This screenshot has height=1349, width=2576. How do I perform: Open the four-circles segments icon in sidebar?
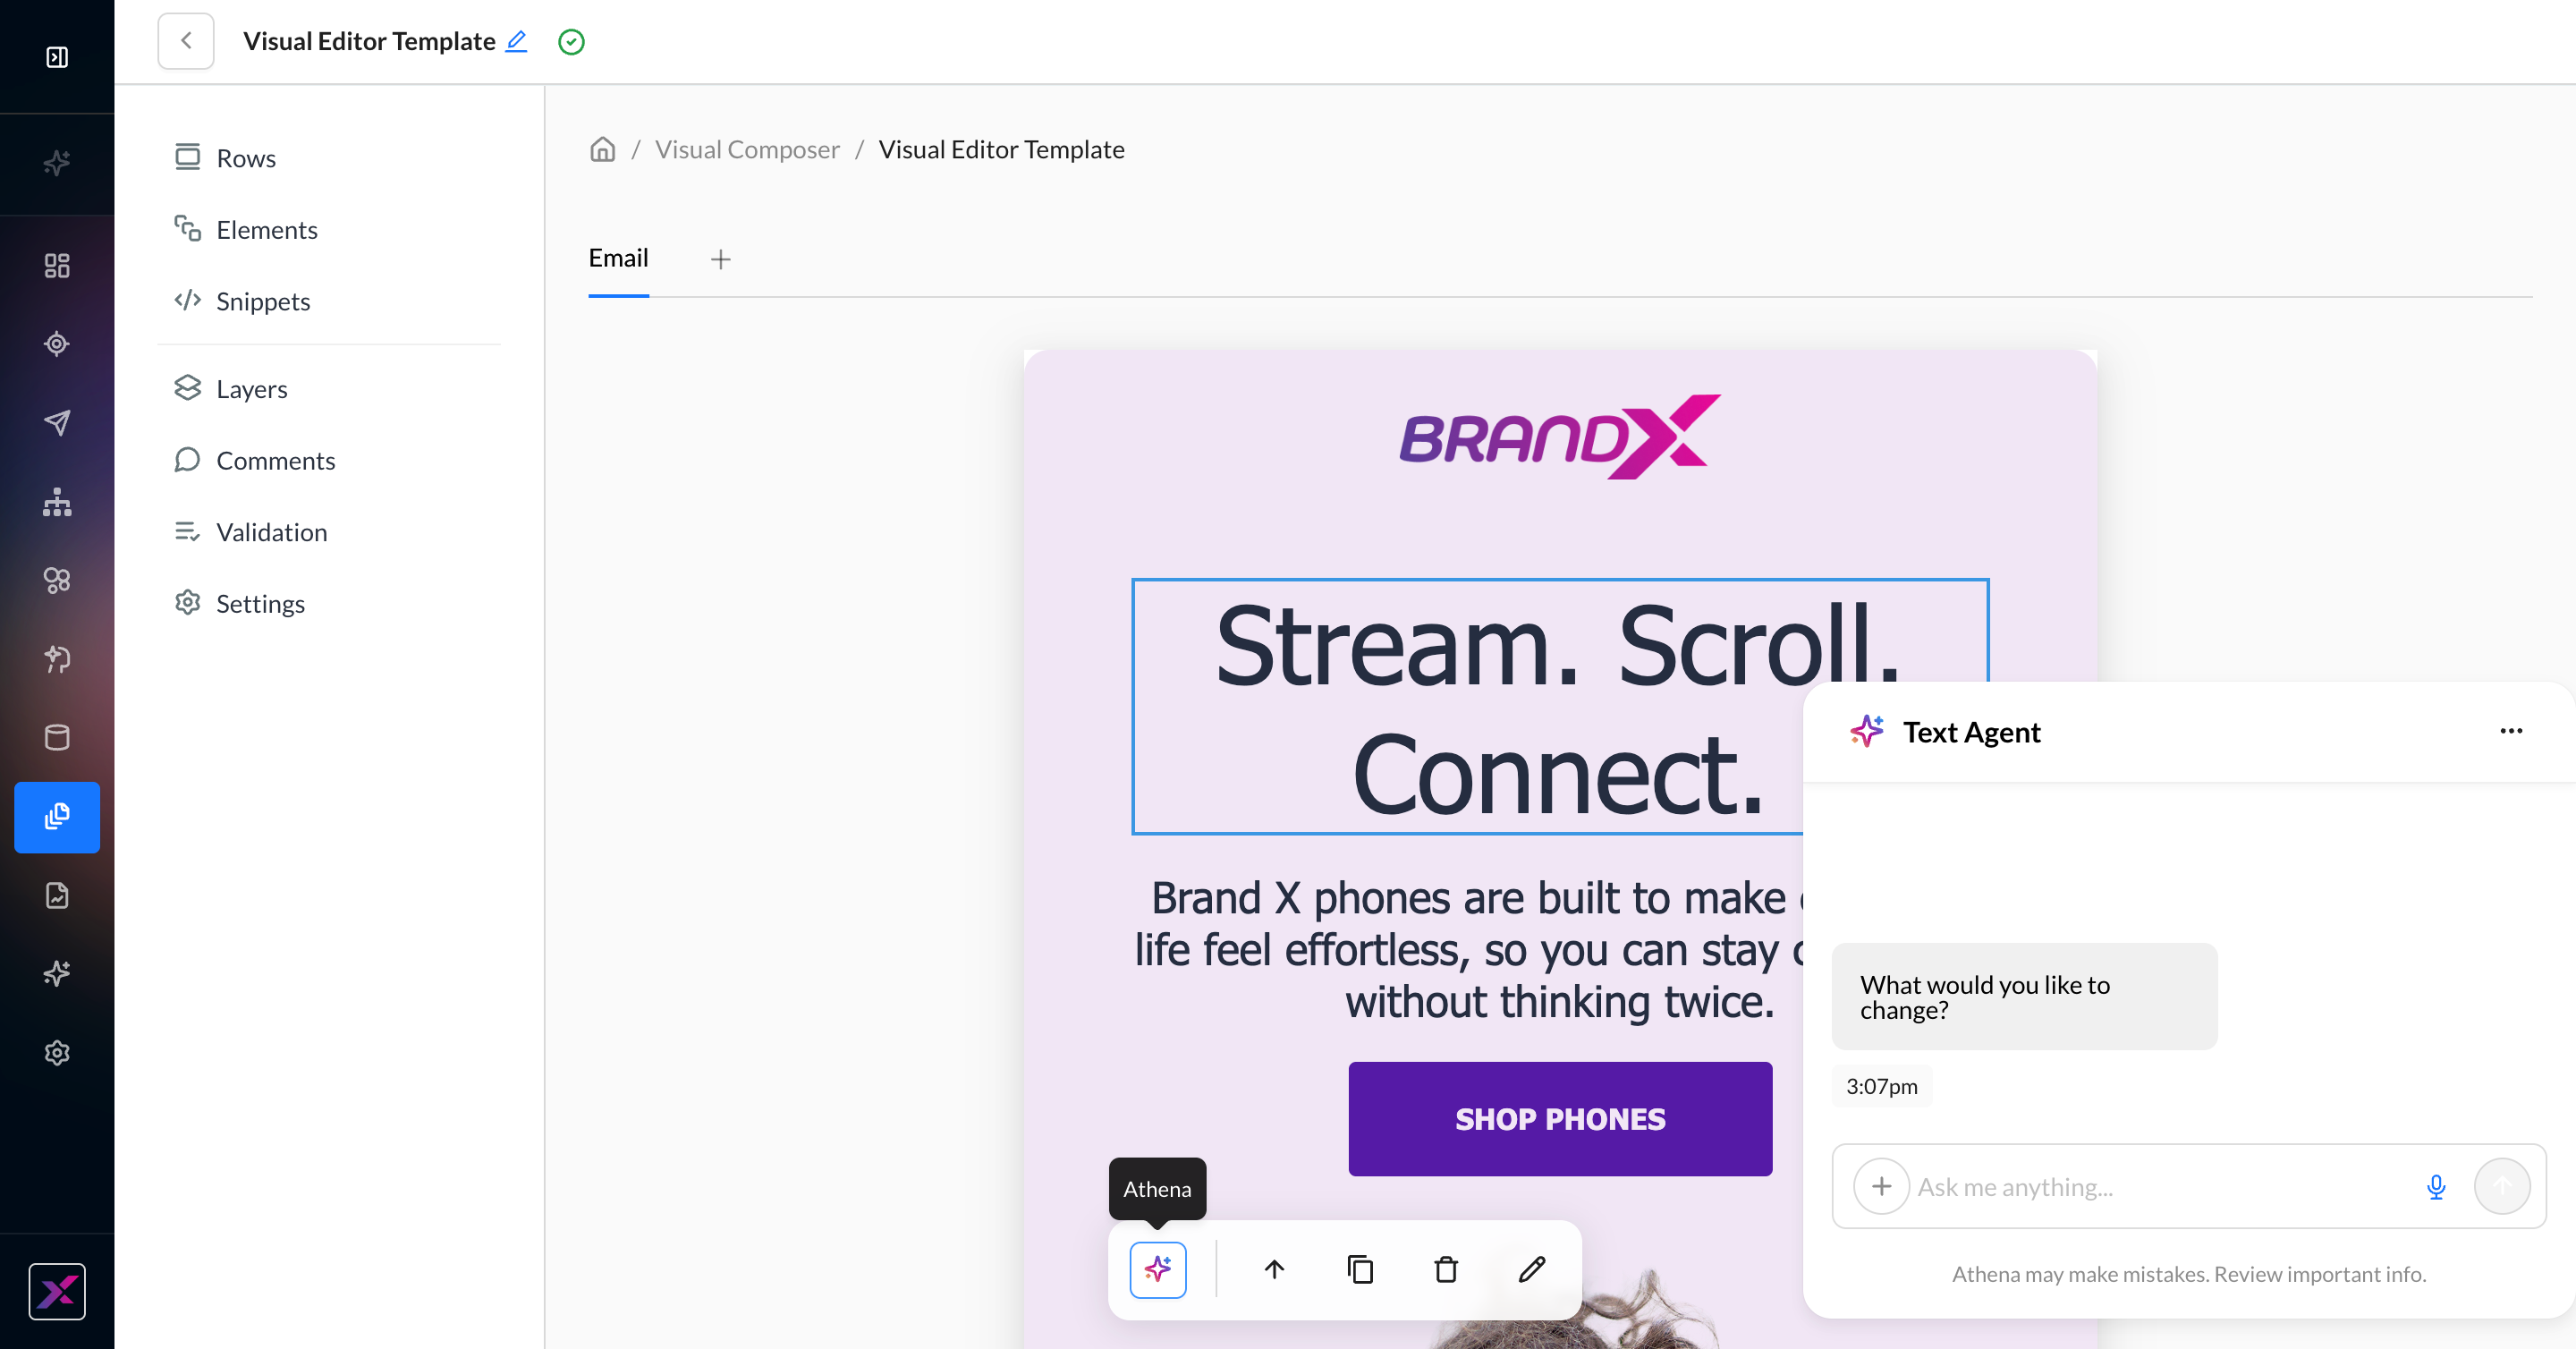[x=57, y=580]
